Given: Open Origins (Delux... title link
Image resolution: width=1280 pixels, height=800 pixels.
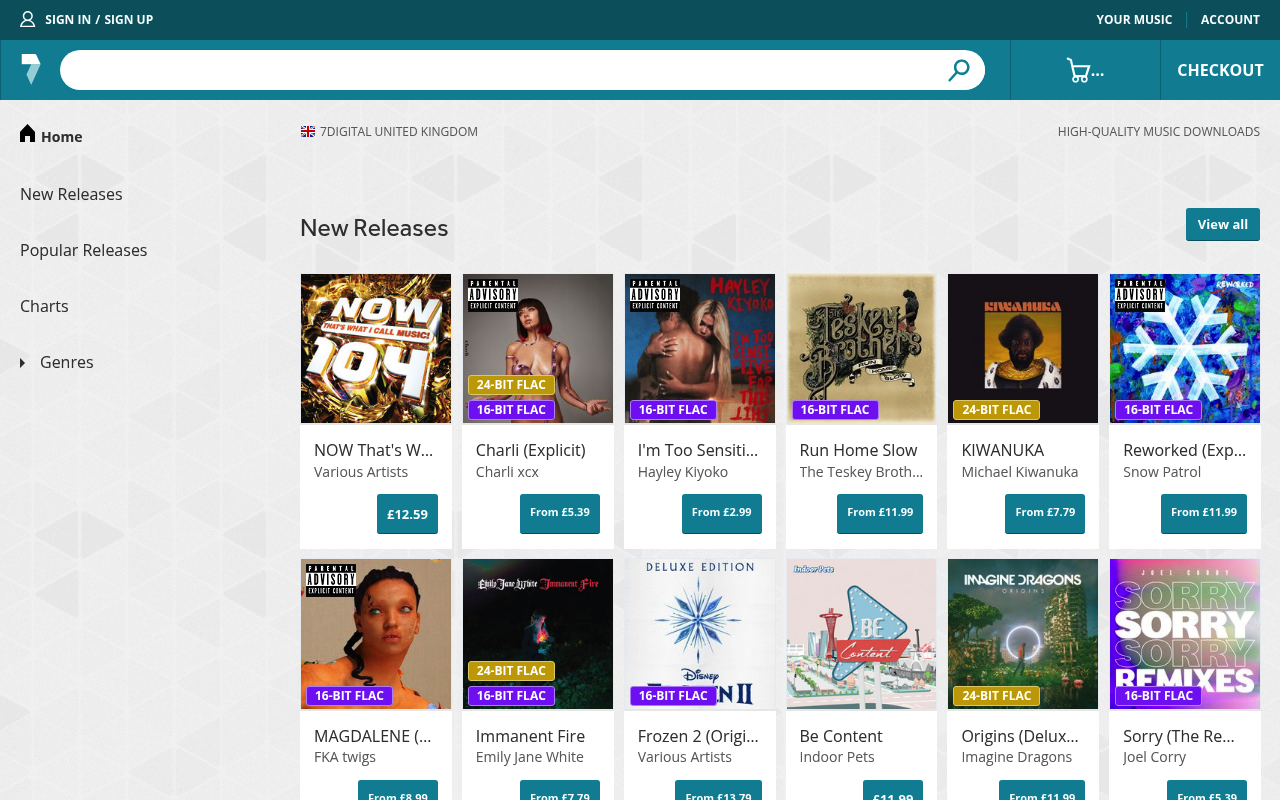Looking at the screenshot, I should (1020, 736).
